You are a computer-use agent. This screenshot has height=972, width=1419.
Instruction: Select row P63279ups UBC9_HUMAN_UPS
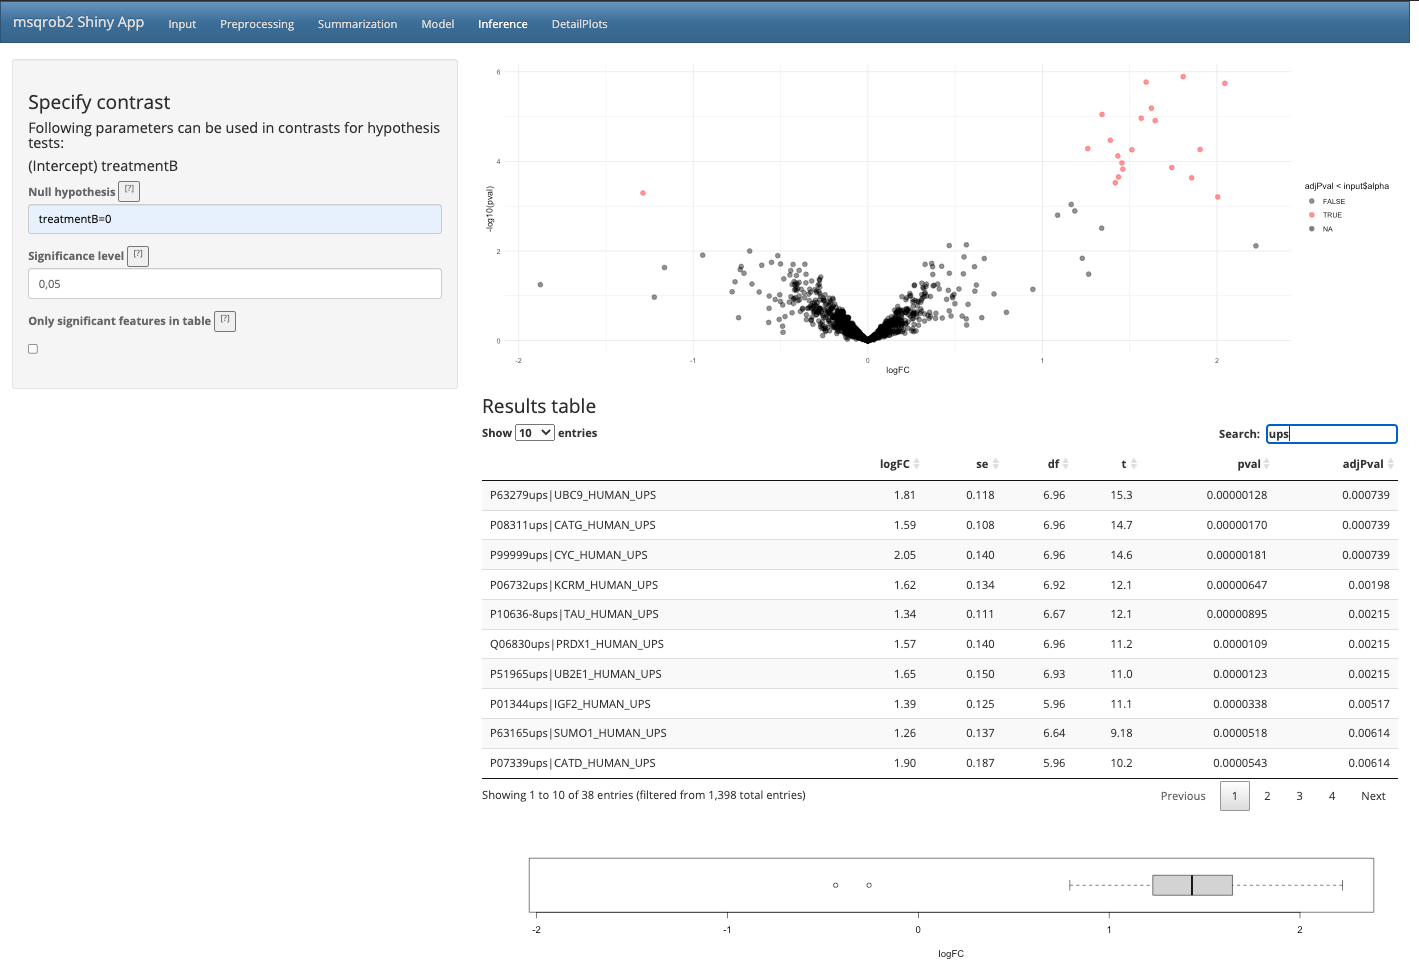click(573, 495)
